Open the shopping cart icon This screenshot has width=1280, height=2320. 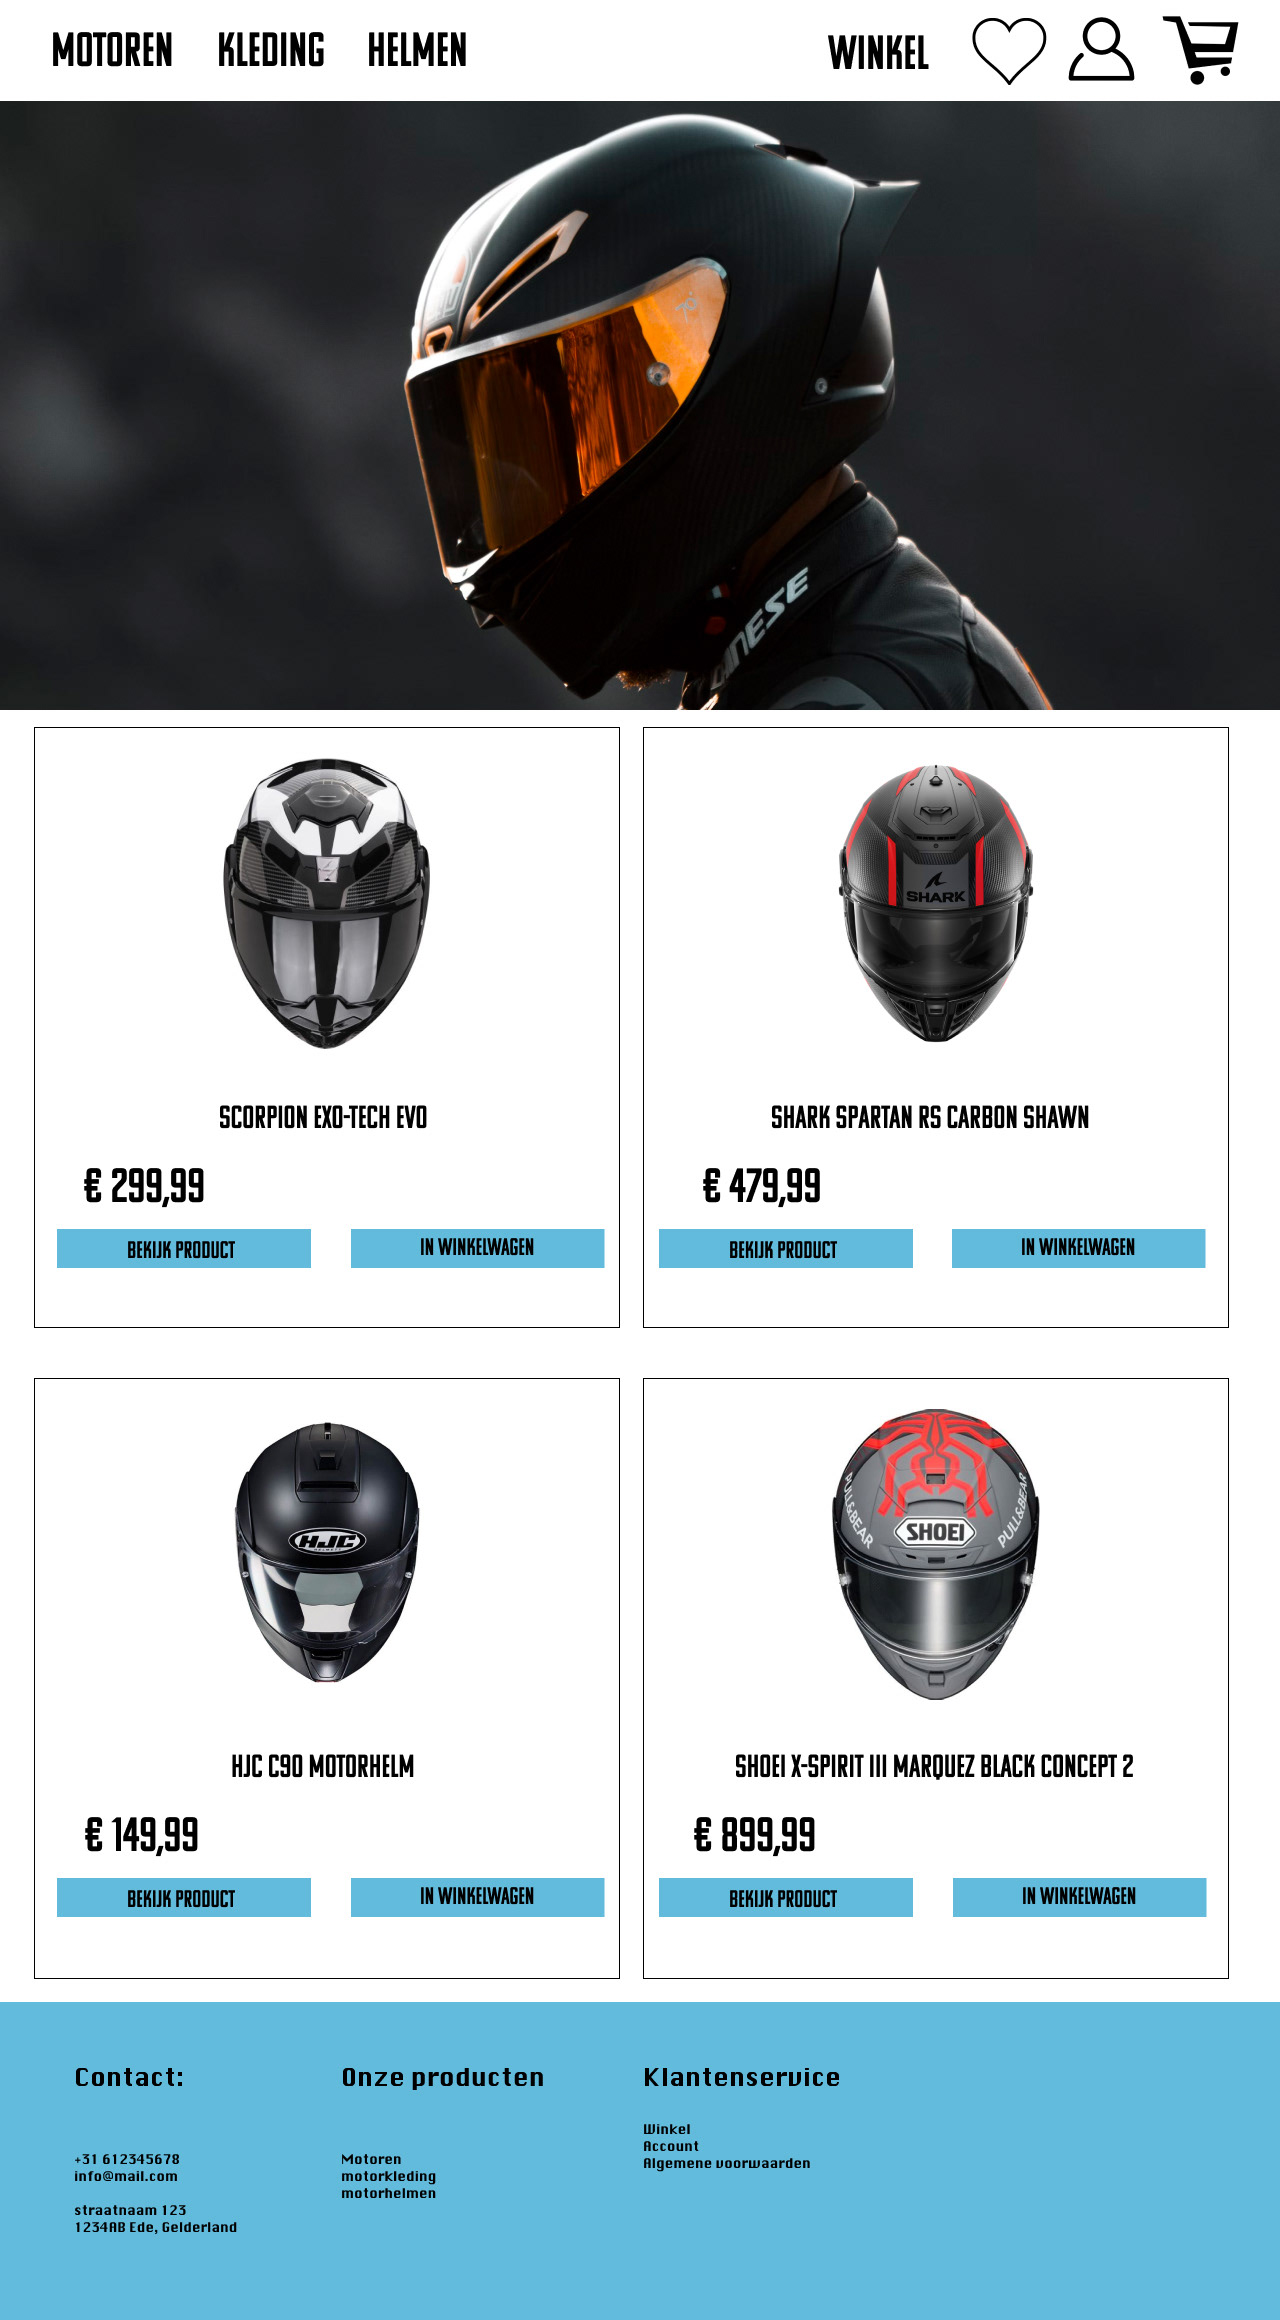click(x=1200, y=50)
